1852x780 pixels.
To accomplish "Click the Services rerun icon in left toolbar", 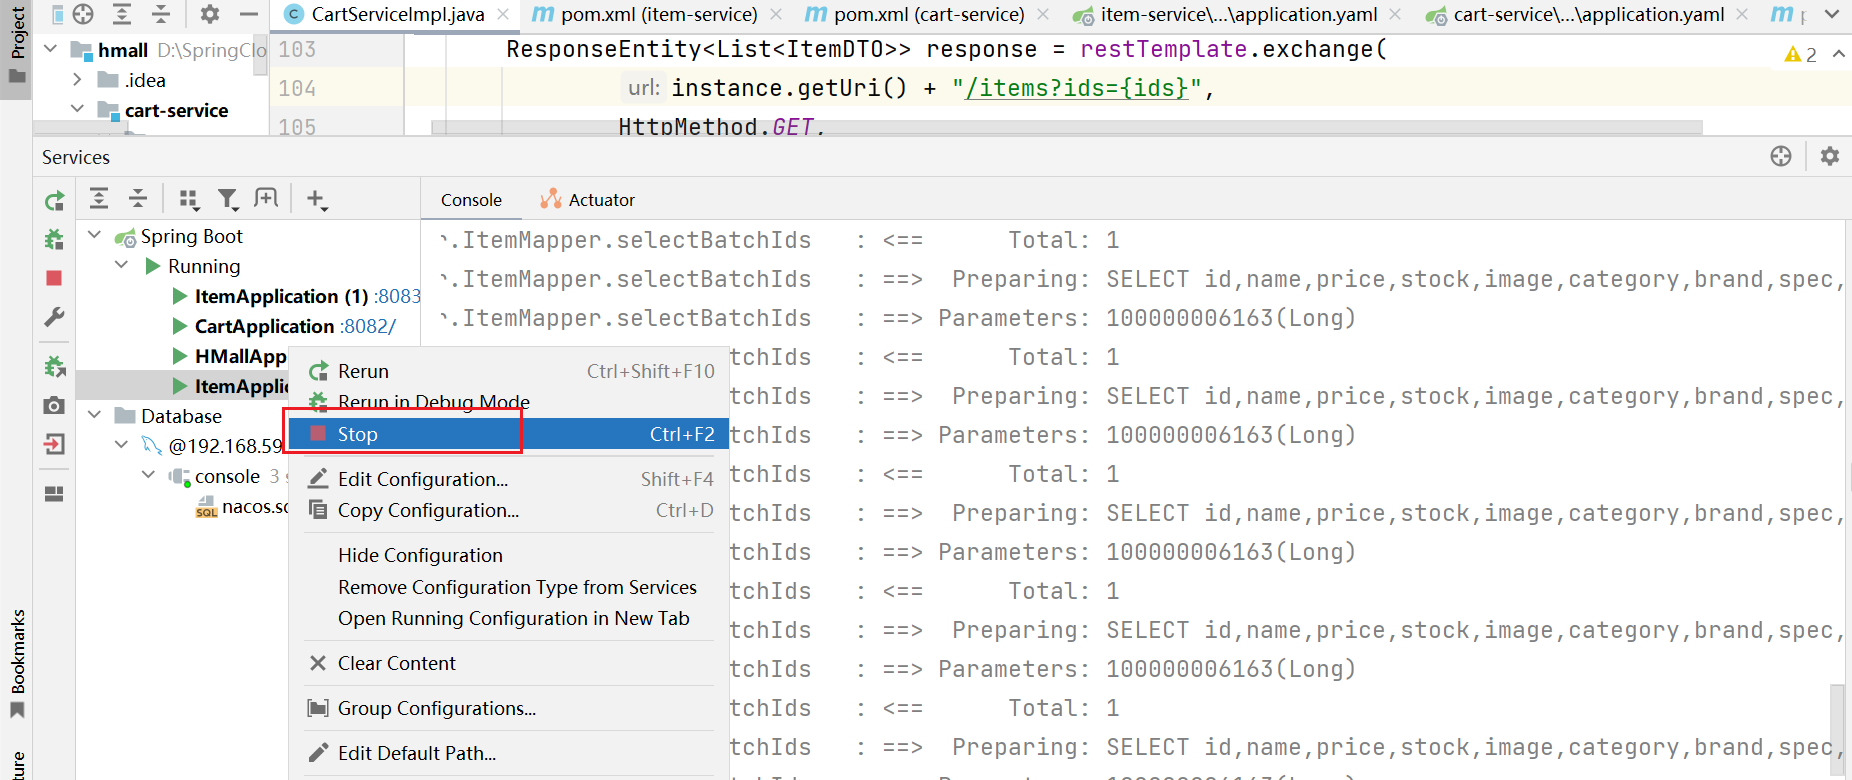I will click(54, 201).
